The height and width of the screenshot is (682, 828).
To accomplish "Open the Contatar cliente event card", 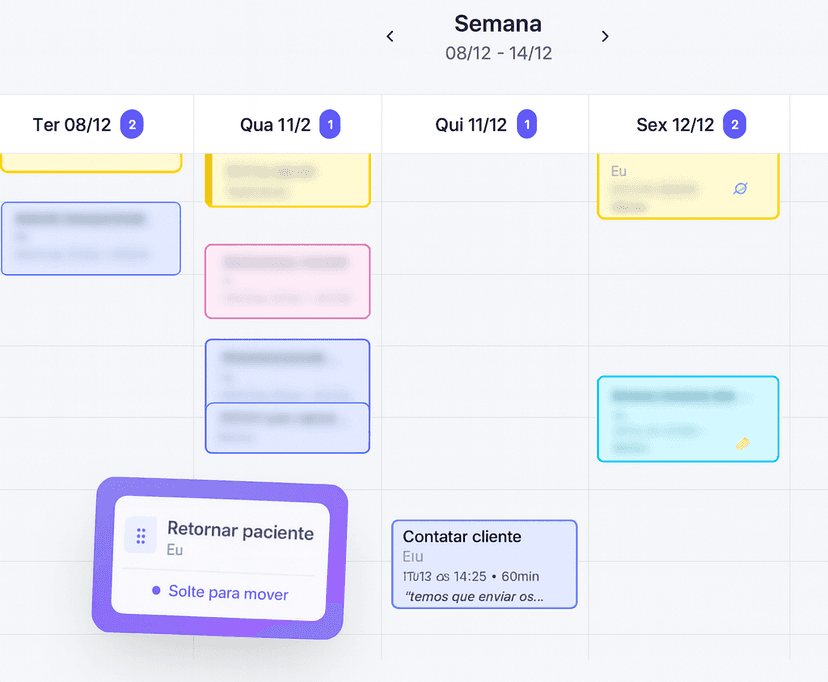I will [x=484, y=564].
